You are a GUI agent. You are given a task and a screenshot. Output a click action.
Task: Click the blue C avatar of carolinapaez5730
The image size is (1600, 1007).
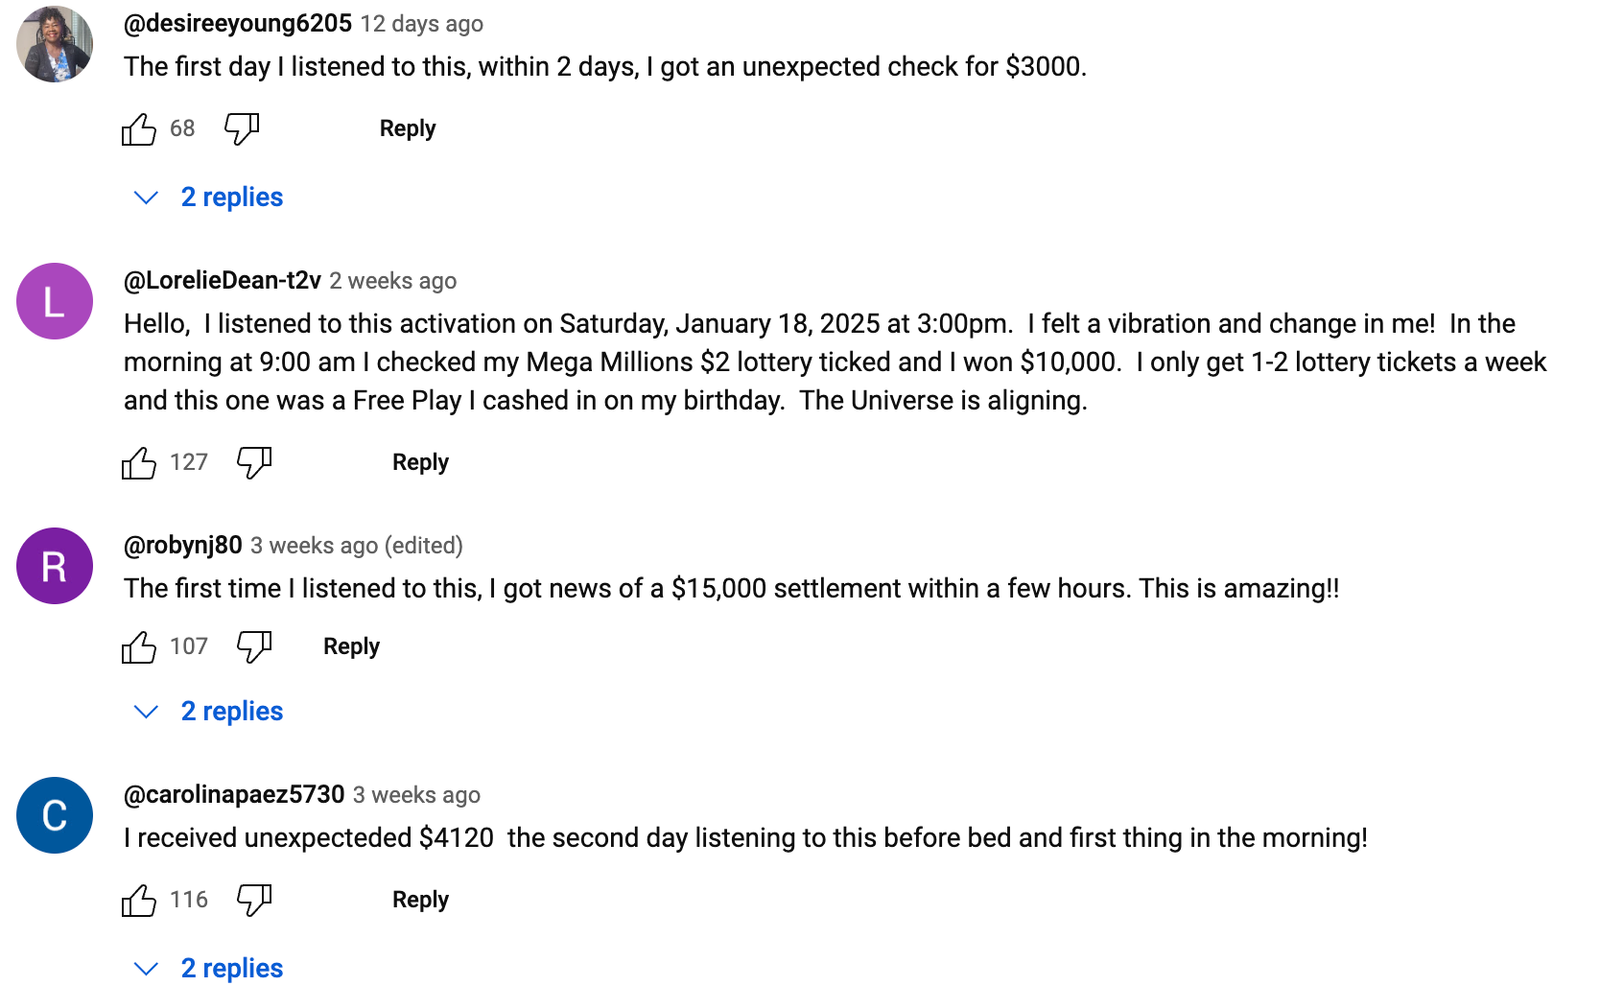click(x=54, y=815)
